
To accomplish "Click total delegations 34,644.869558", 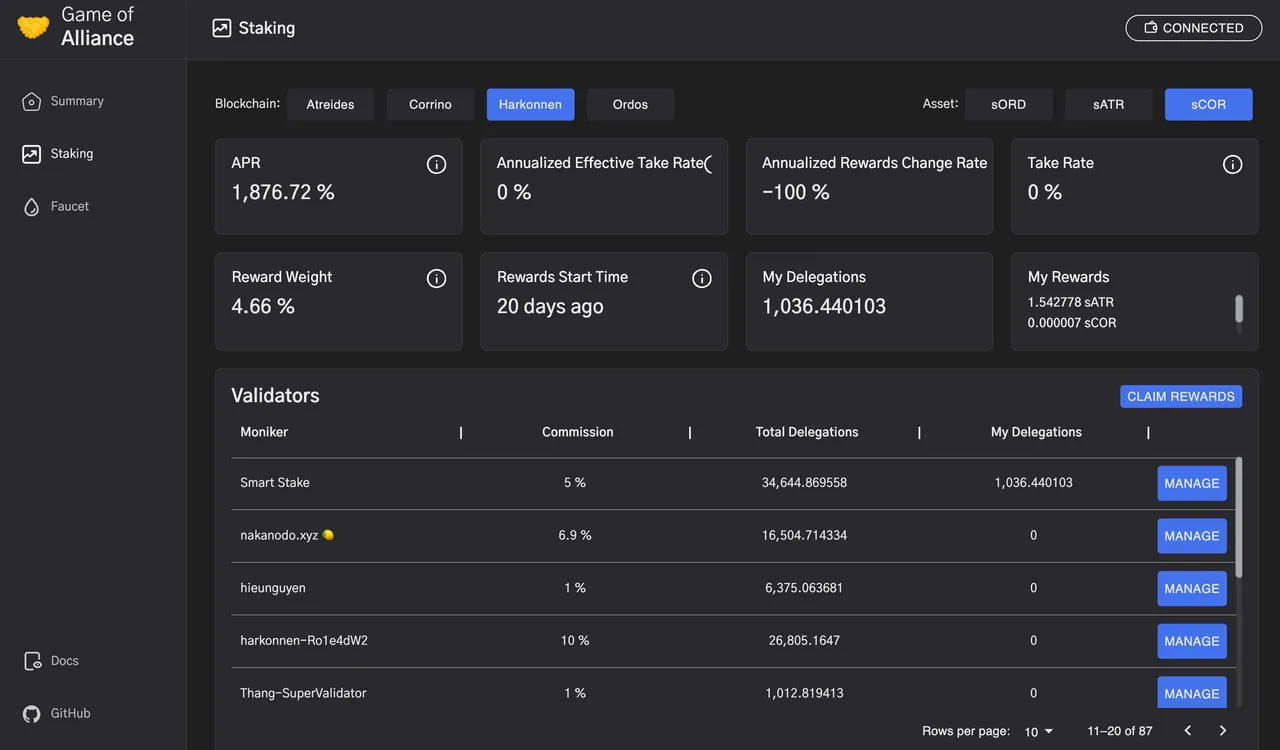I will tap(804, 483).
